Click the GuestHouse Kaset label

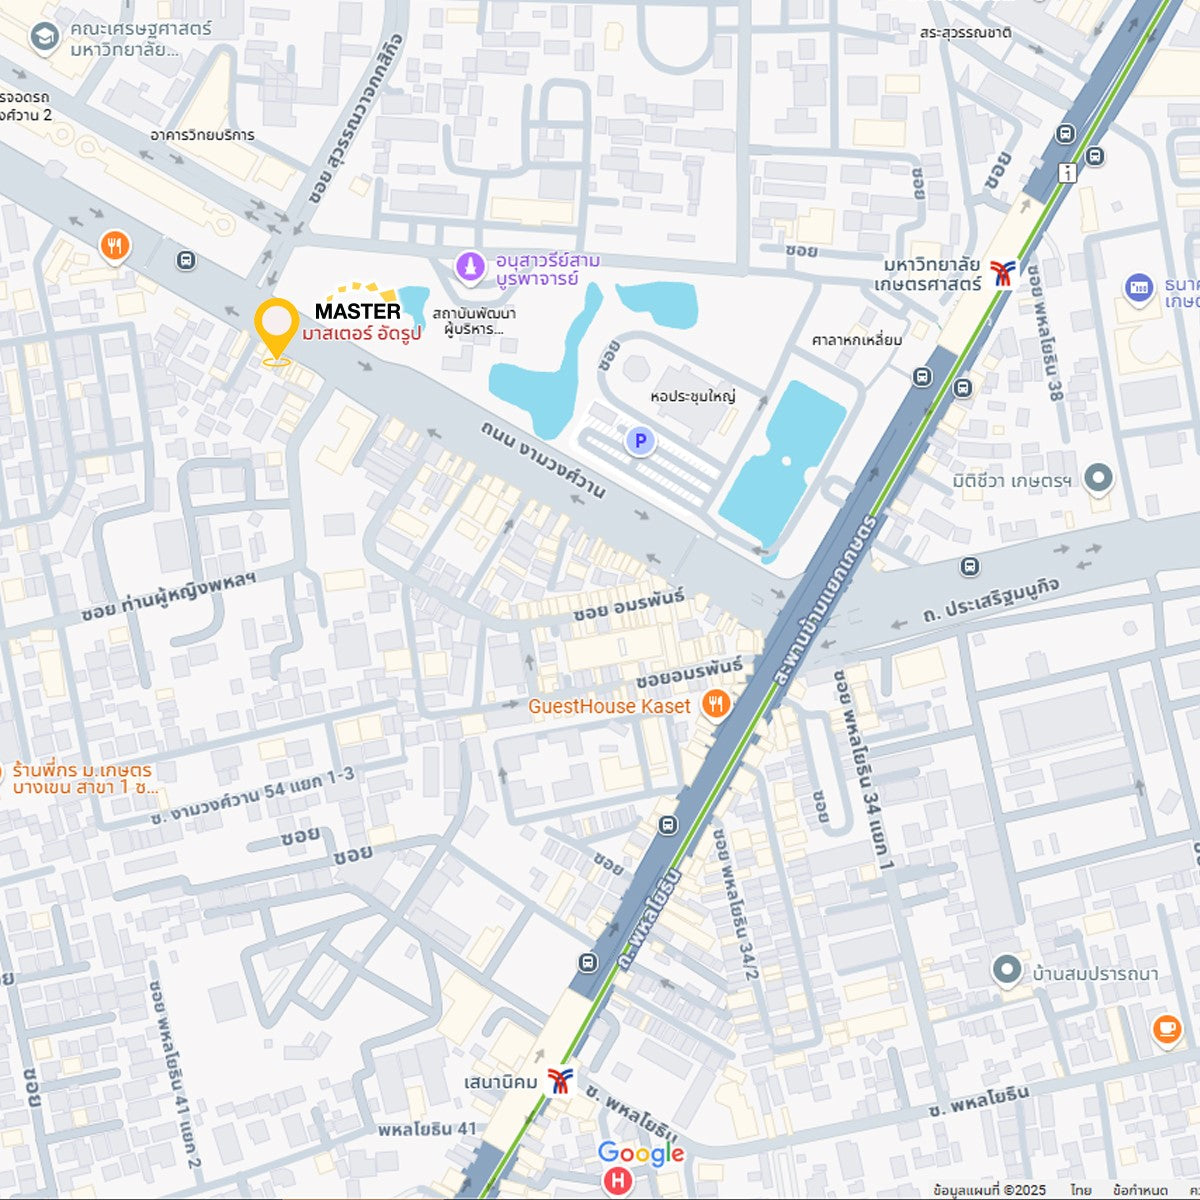tap(609, 706)
